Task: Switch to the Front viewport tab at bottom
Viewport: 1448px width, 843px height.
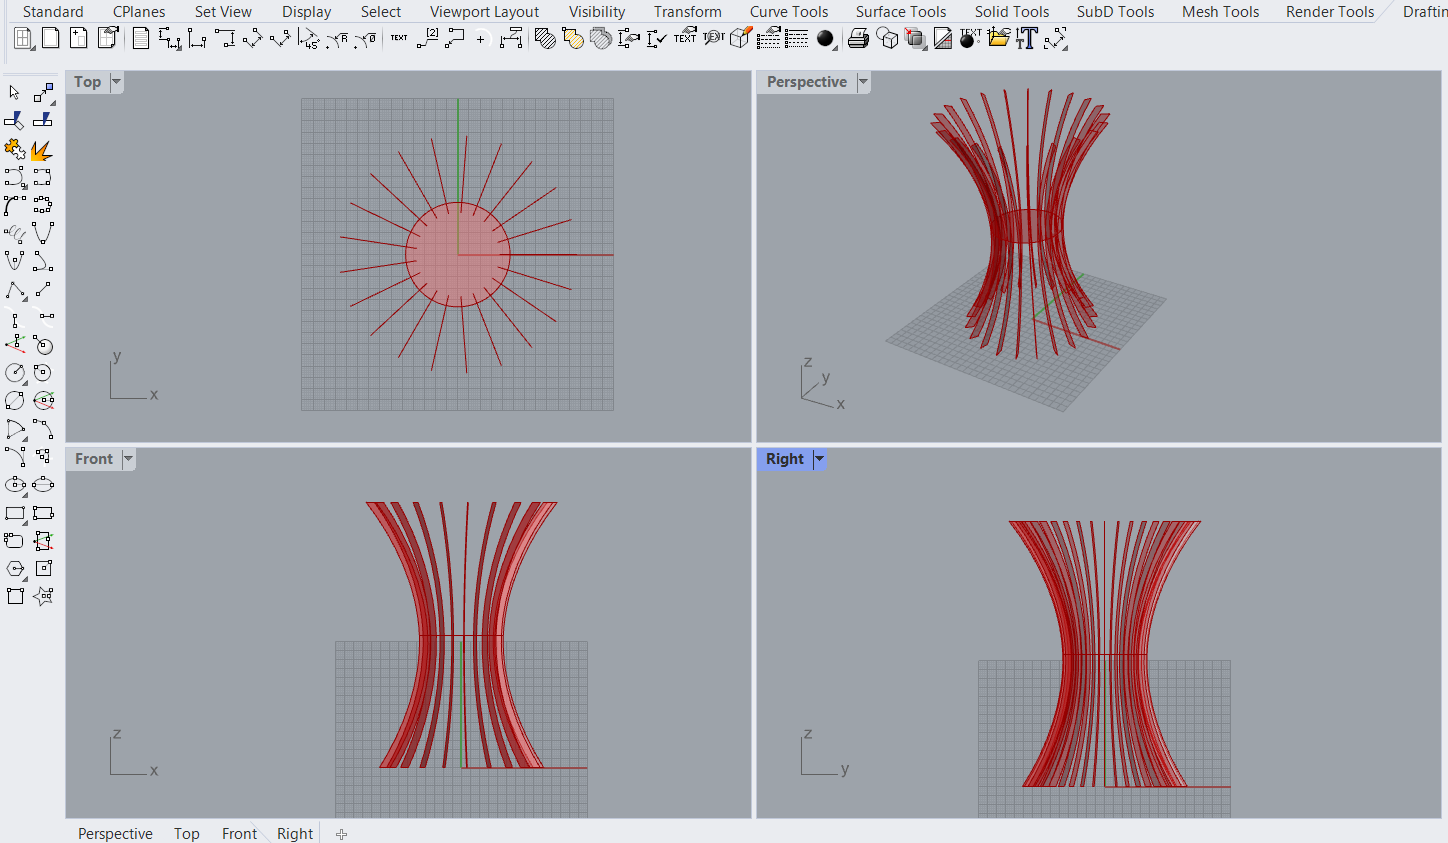Action: coord(239,833)
